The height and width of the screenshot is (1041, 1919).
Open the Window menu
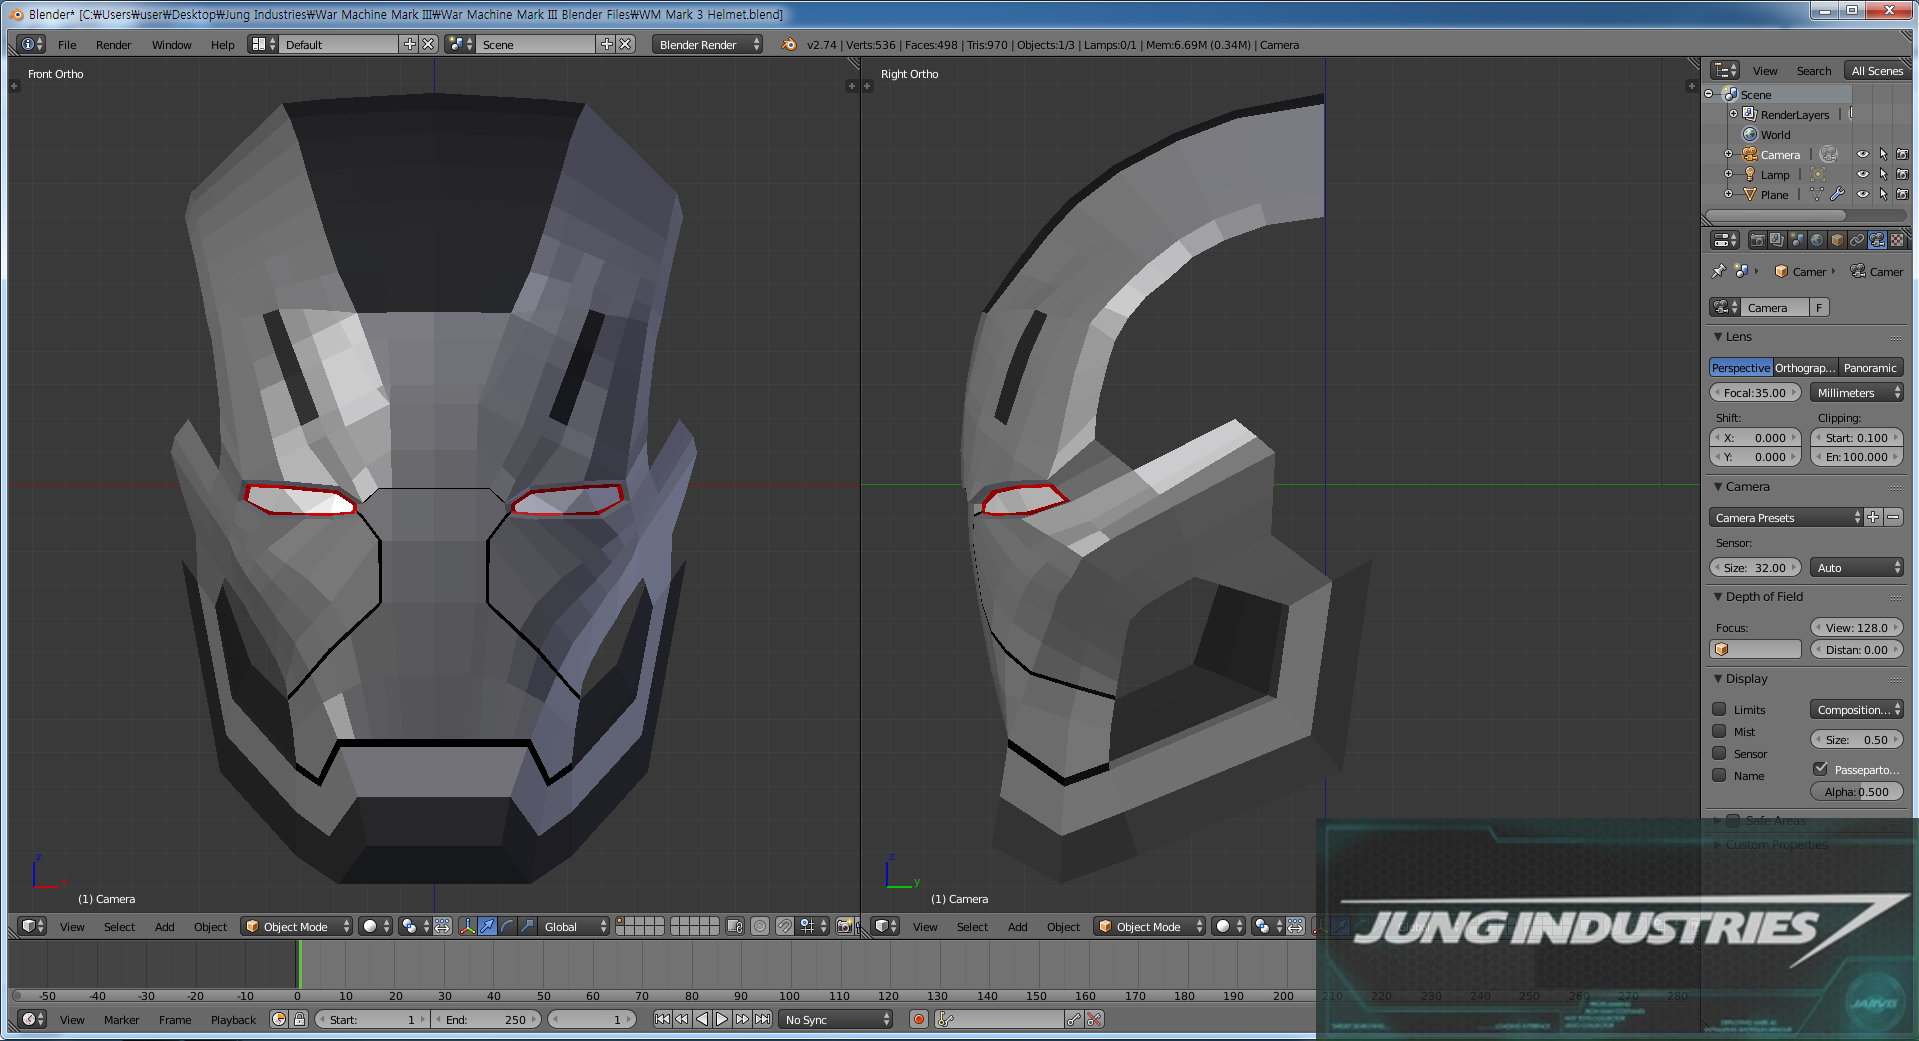tap(171, 45)
